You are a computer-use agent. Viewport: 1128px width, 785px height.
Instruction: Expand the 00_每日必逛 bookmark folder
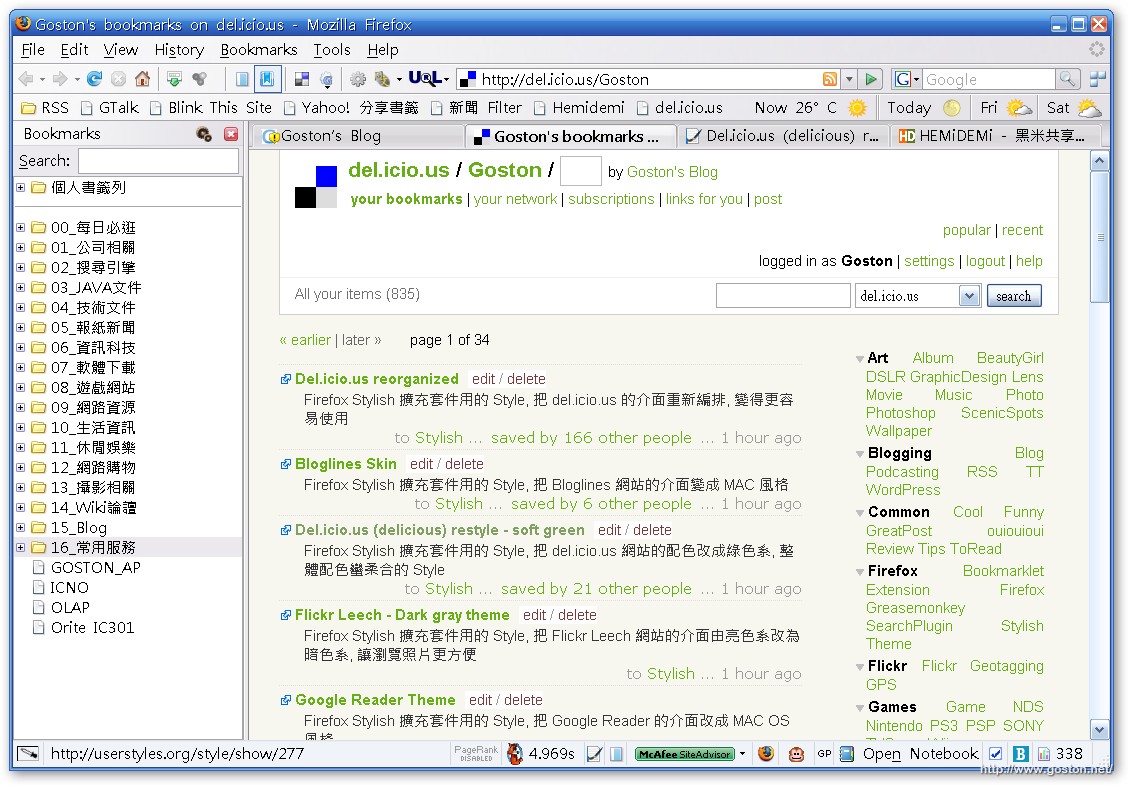pos(21,227)
